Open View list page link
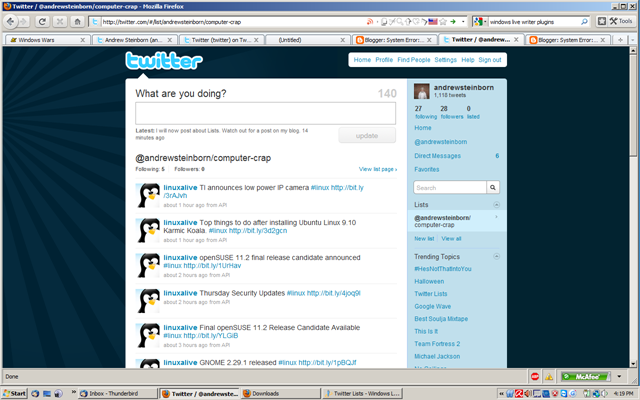Screen dimensions: 640x400 [378, 169]
